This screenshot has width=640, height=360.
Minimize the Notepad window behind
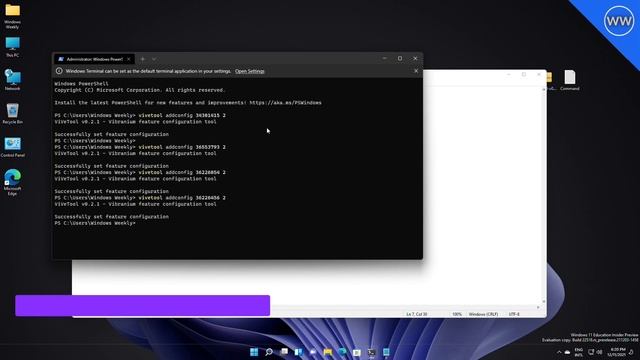[x=509, y=75]
